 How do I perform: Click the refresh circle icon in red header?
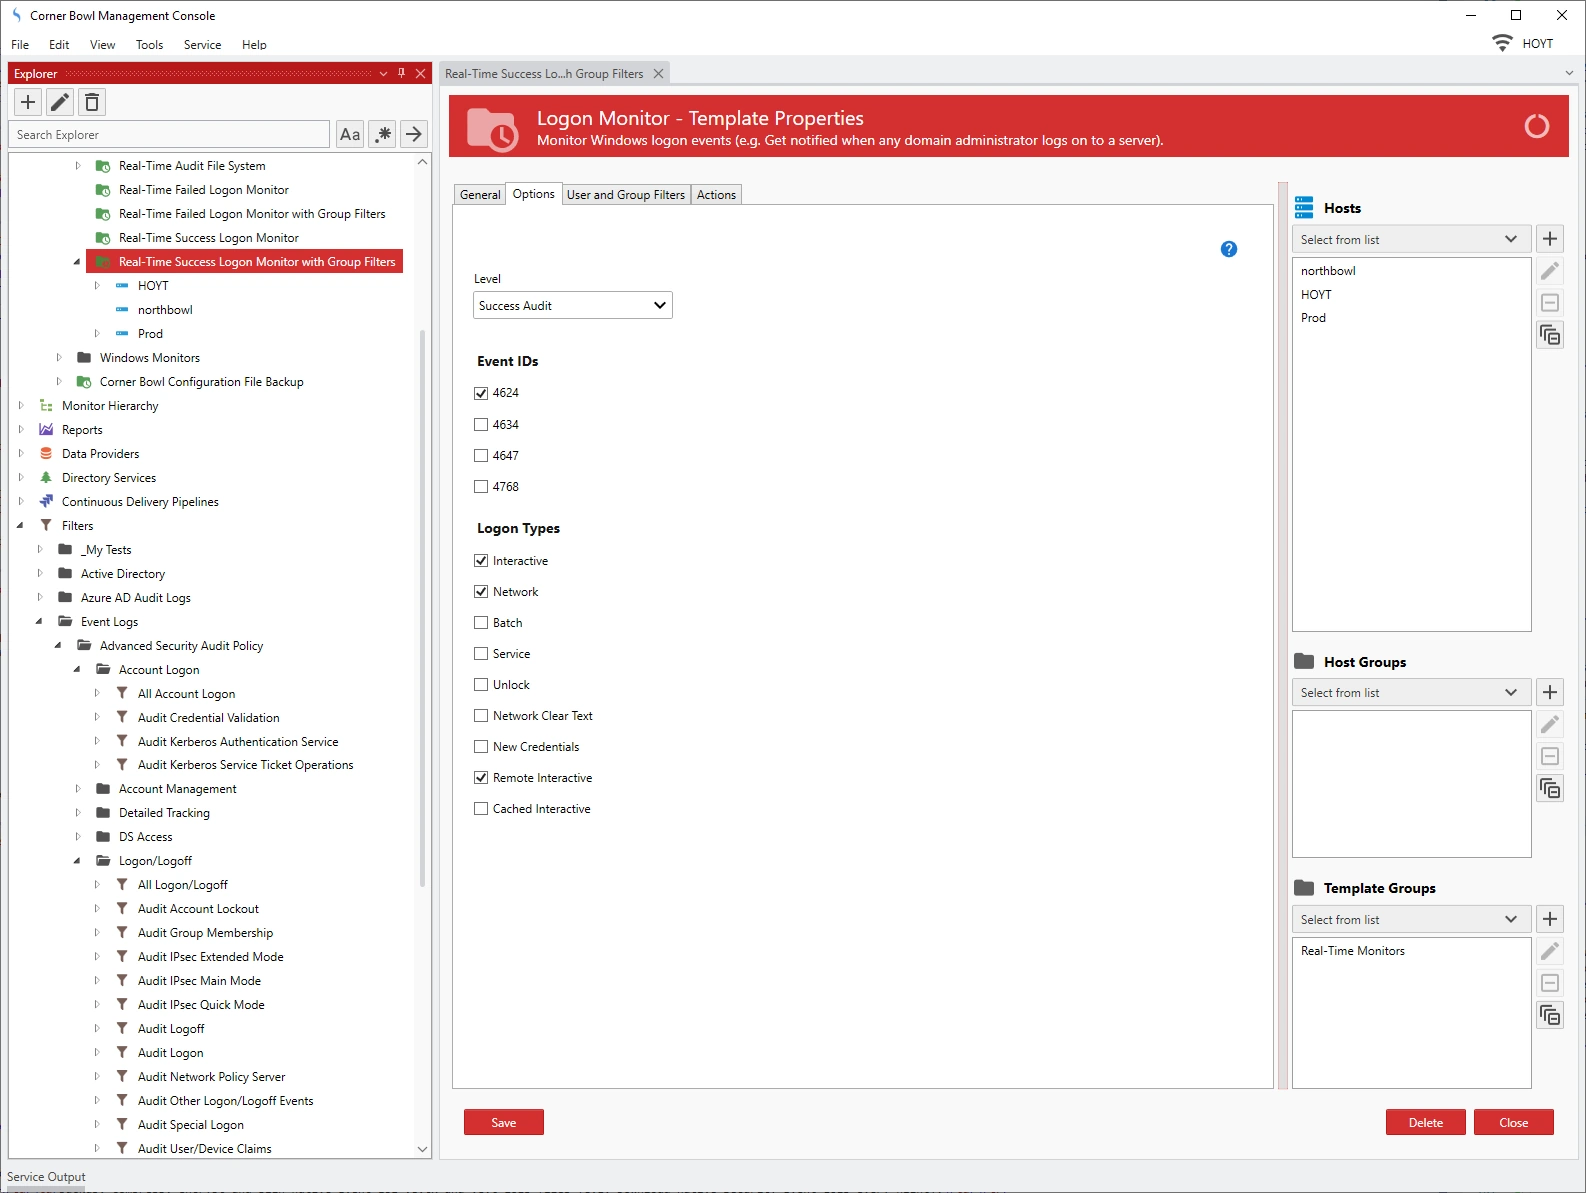pos(1536,126)
